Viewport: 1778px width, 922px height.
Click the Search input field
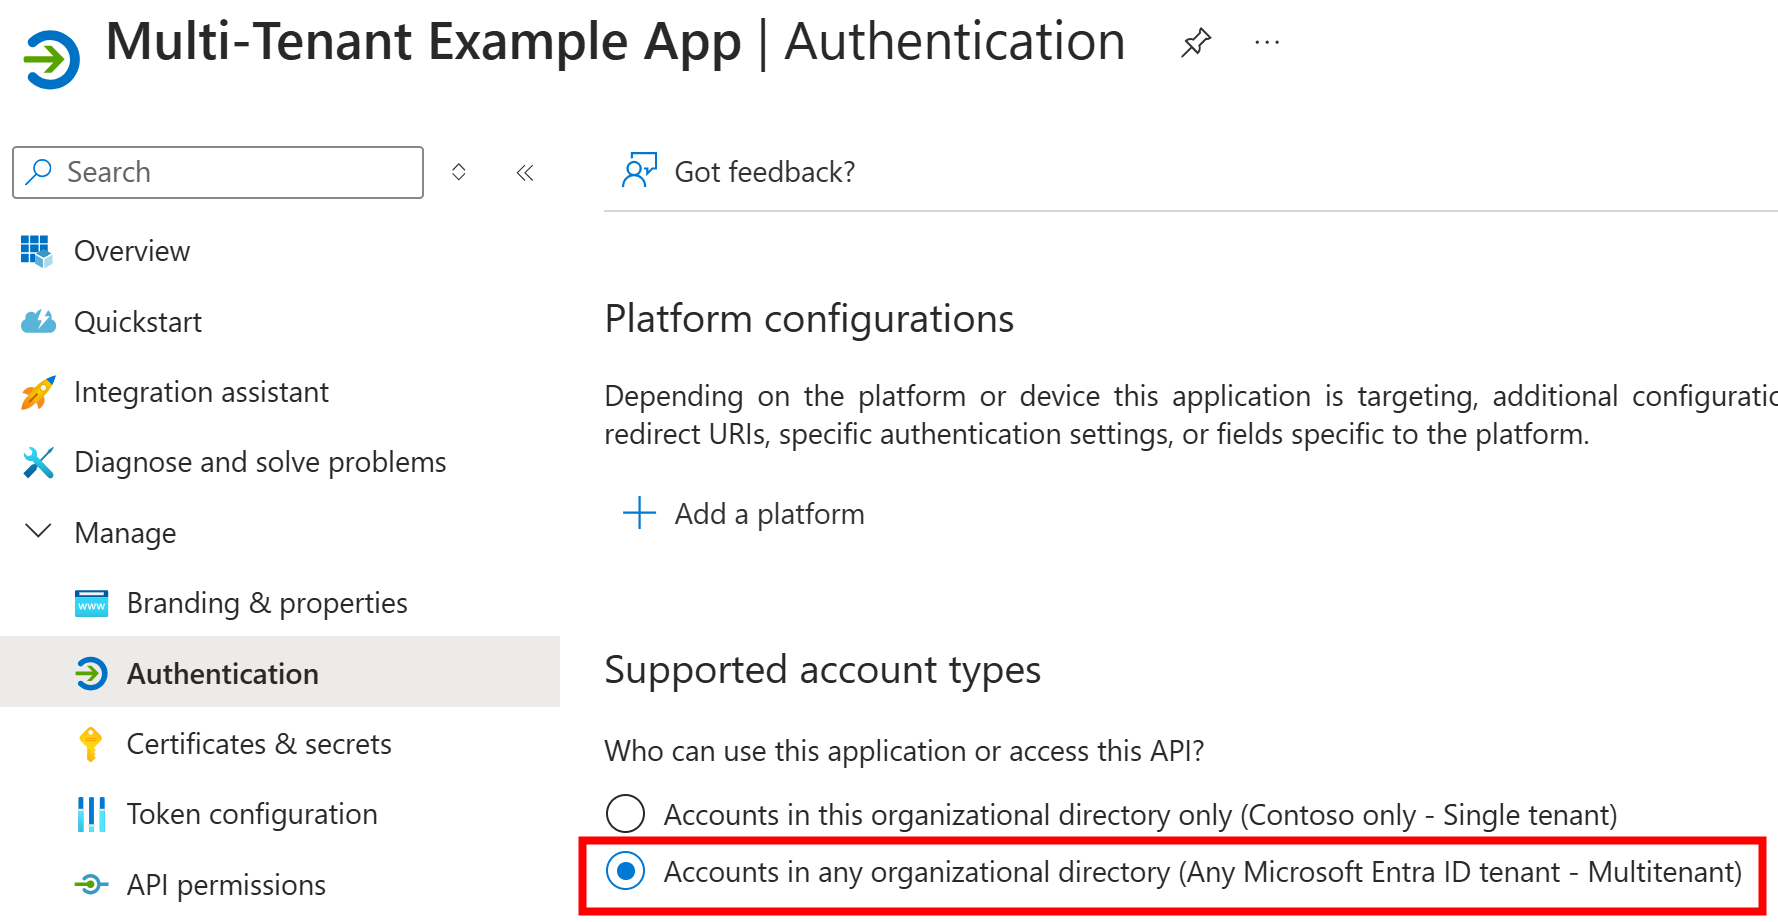218,172
